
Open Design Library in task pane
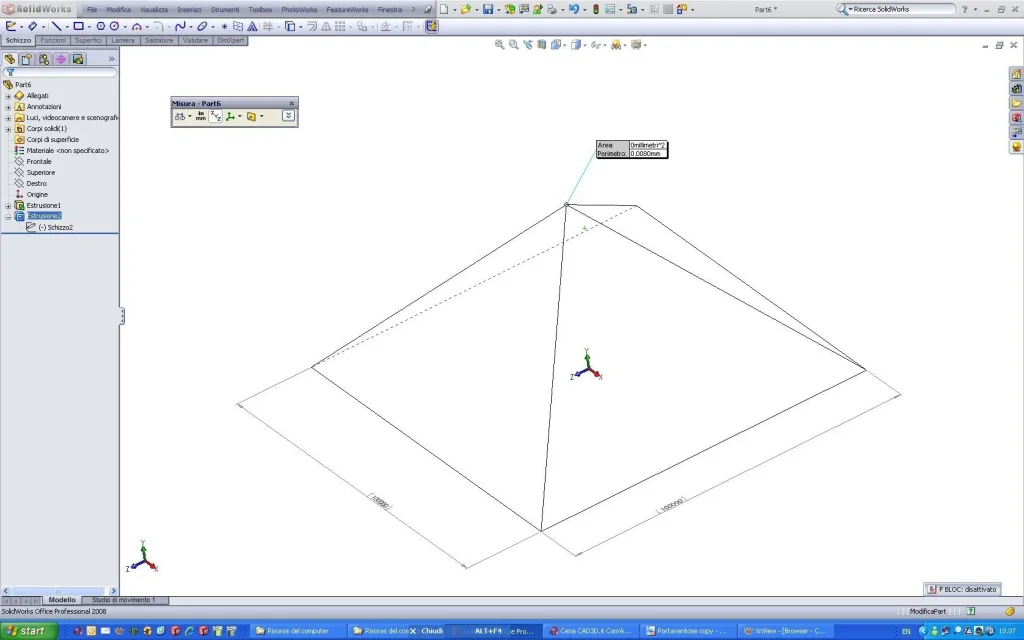1016,88
